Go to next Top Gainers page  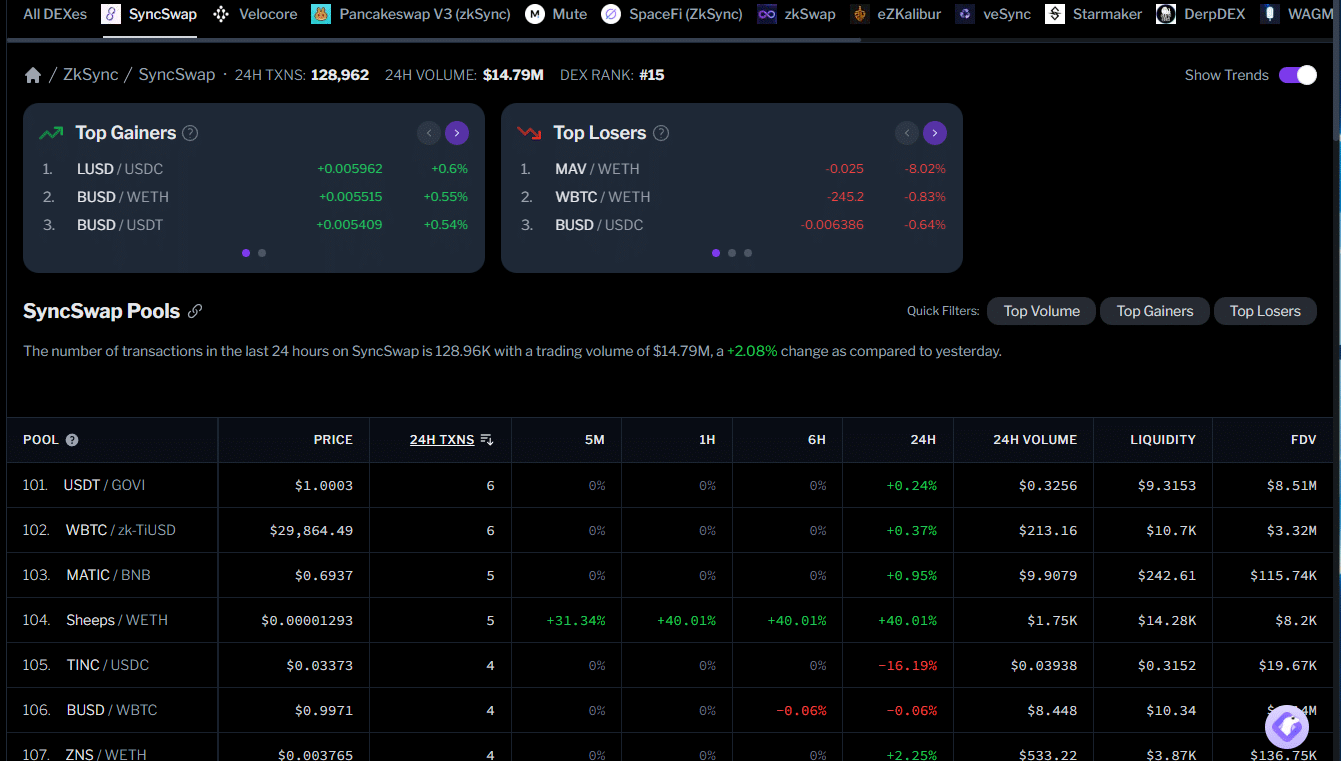[457, 133]
